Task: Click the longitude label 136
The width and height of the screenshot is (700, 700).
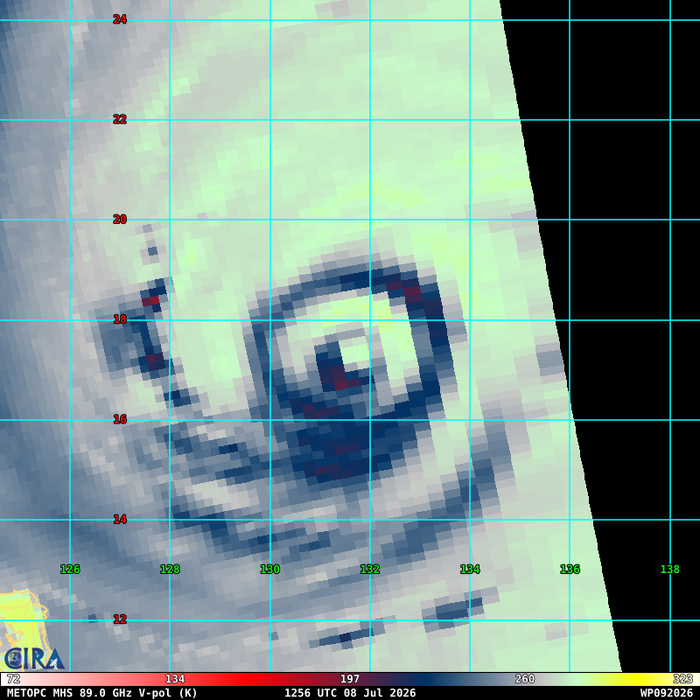Action: (x=570, y=569)
